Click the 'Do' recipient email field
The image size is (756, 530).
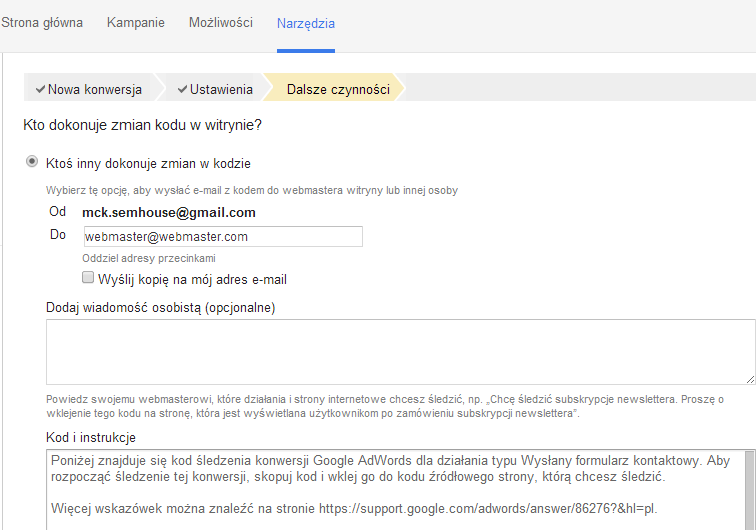pos(222,237)
